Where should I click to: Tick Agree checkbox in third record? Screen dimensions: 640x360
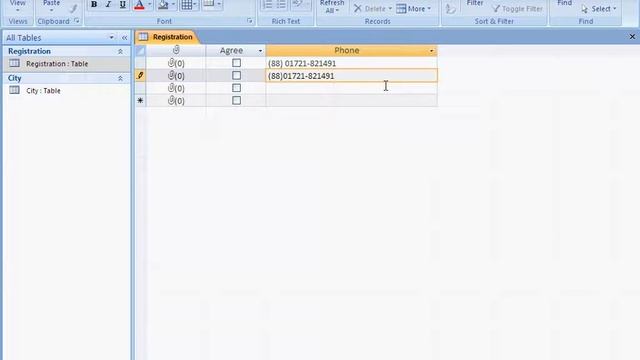[236, 88]
